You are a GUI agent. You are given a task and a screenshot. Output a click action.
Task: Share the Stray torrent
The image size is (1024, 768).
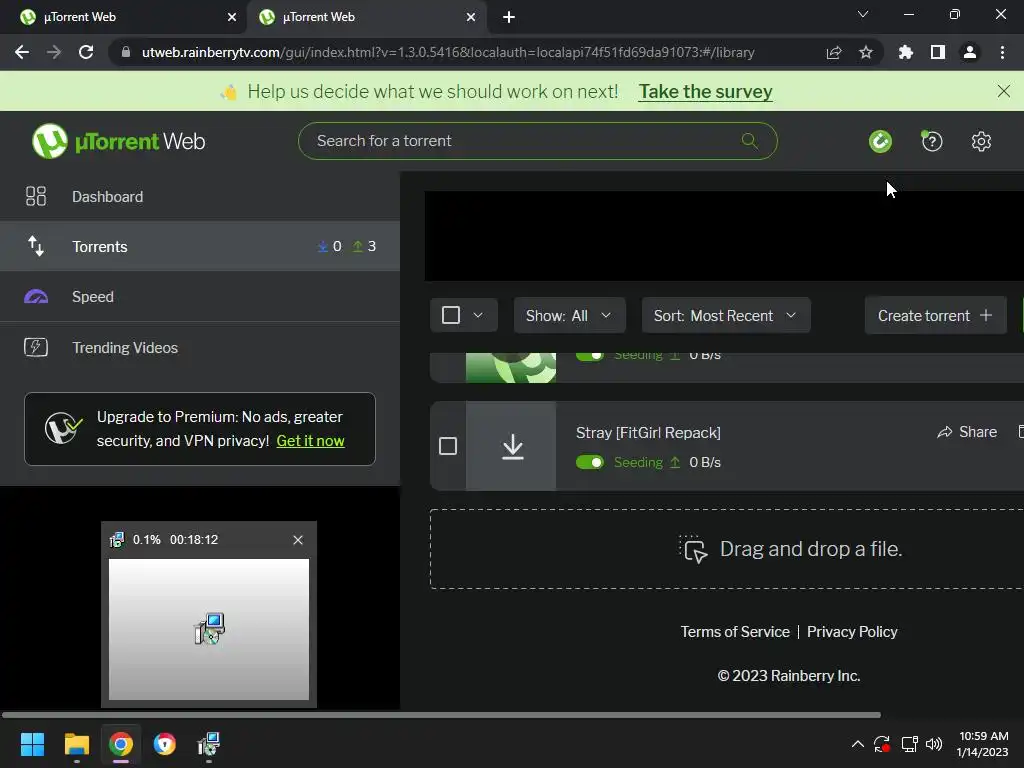[x=967, y=432]
